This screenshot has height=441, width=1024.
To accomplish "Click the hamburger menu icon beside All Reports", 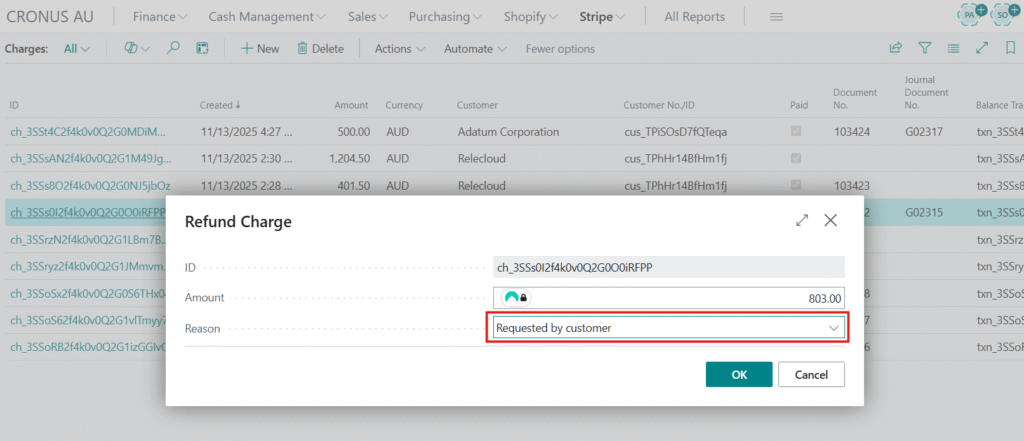I will tap(776, 17).
